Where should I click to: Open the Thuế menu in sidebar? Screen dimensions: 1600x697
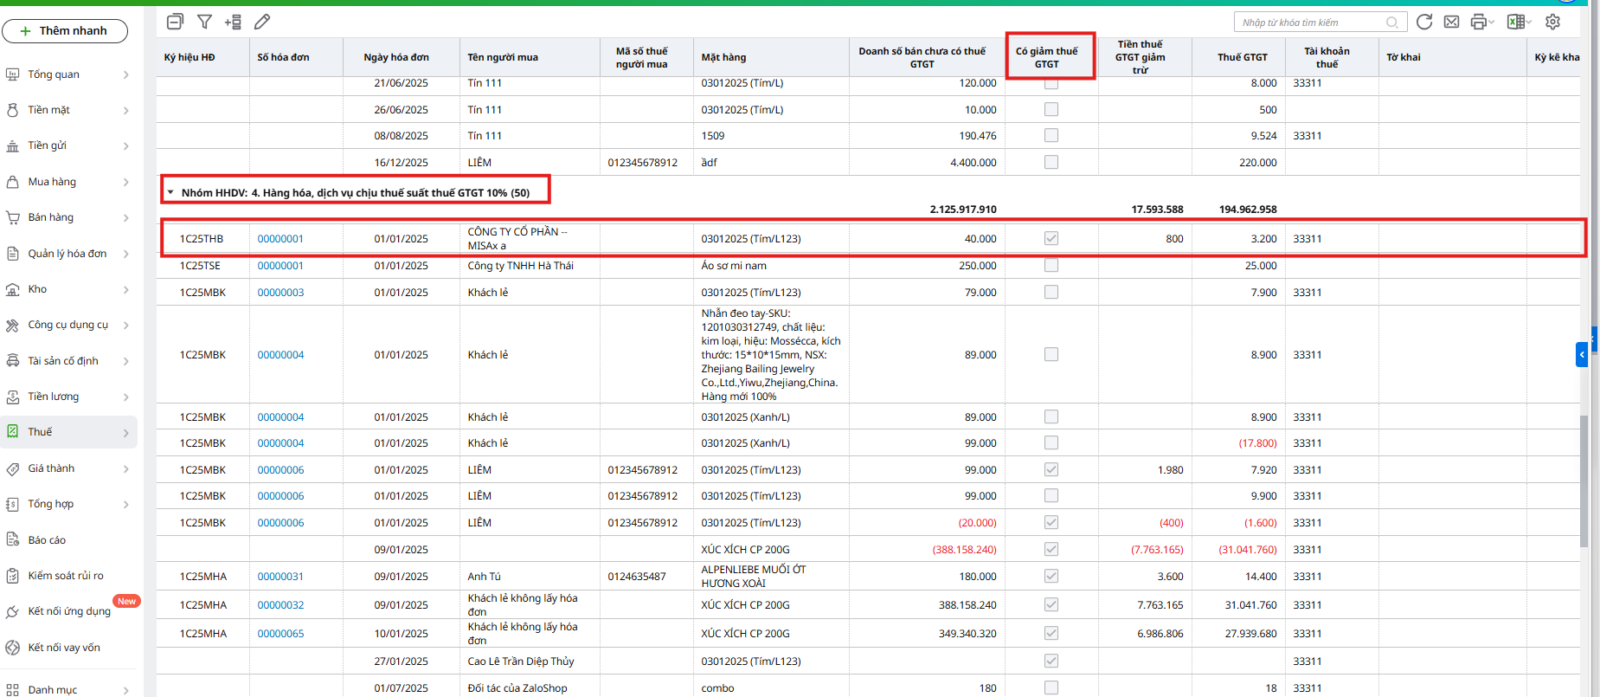tap(40, 432)
